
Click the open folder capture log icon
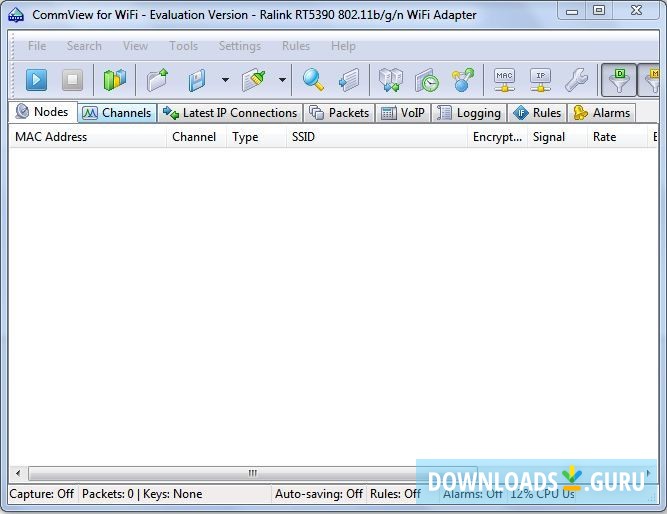tap(157, 80)
